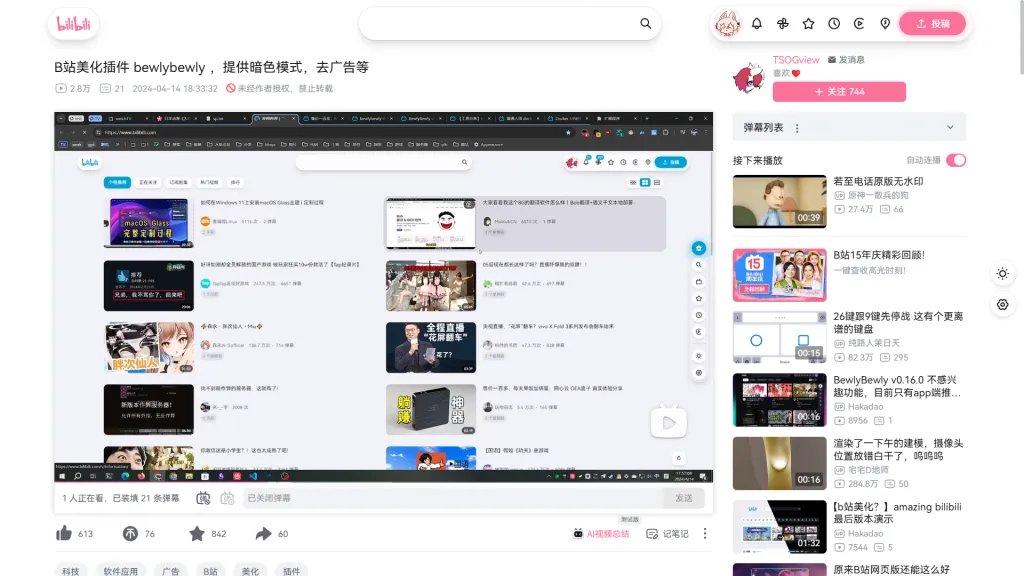1024x576 pixels.
Task: Follow the uploader with 关注 744 button
Action: [x=839, y=91]
